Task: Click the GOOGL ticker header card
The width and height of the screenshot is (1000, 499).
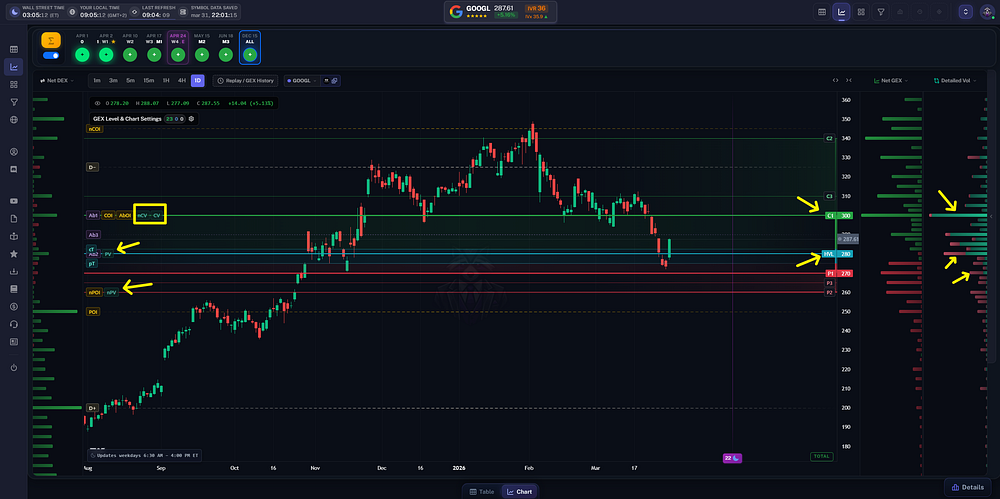Action: (501, 11)
